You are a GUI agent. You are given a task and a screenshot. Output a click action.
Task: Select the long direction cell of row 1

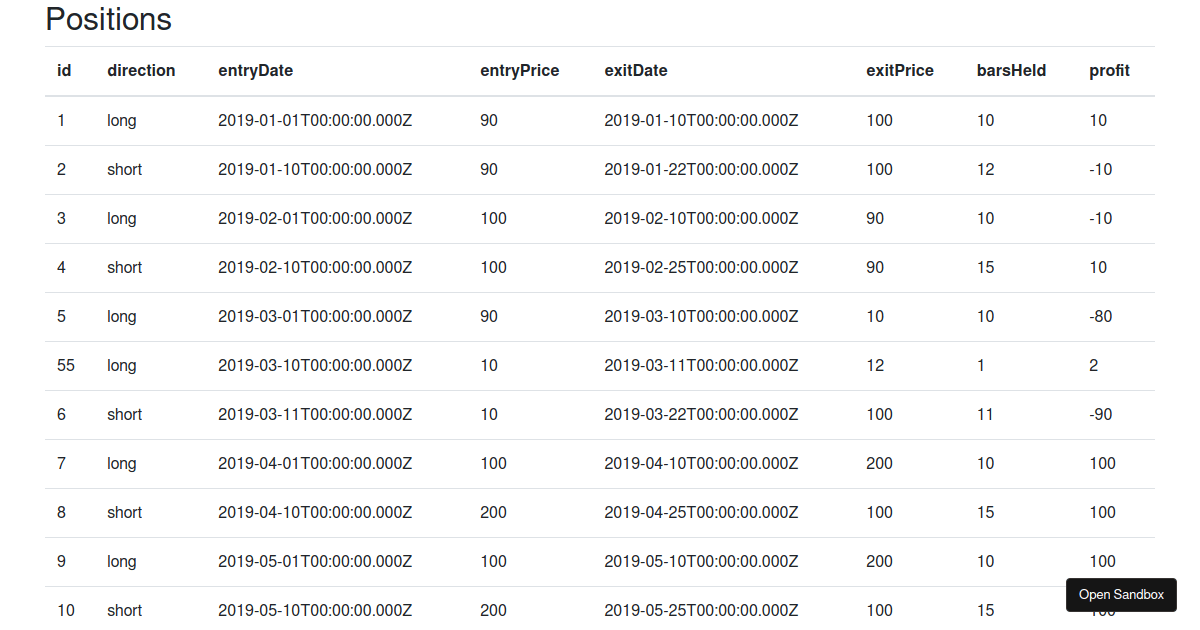(121, 120)
